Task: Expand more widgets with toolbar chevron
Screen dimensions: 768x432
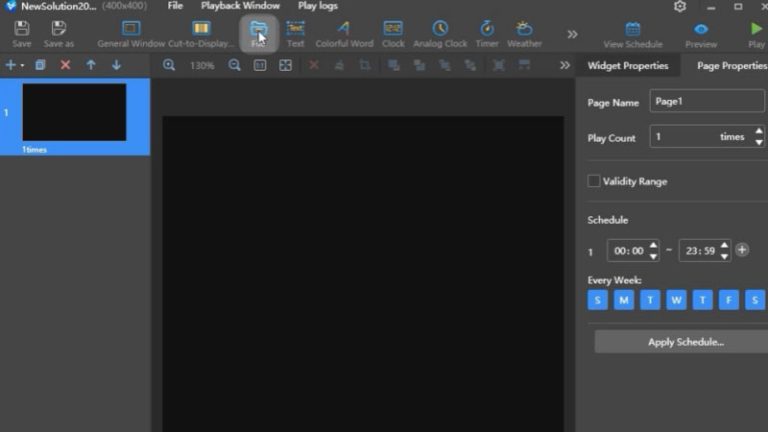Action: click(572, 34)
